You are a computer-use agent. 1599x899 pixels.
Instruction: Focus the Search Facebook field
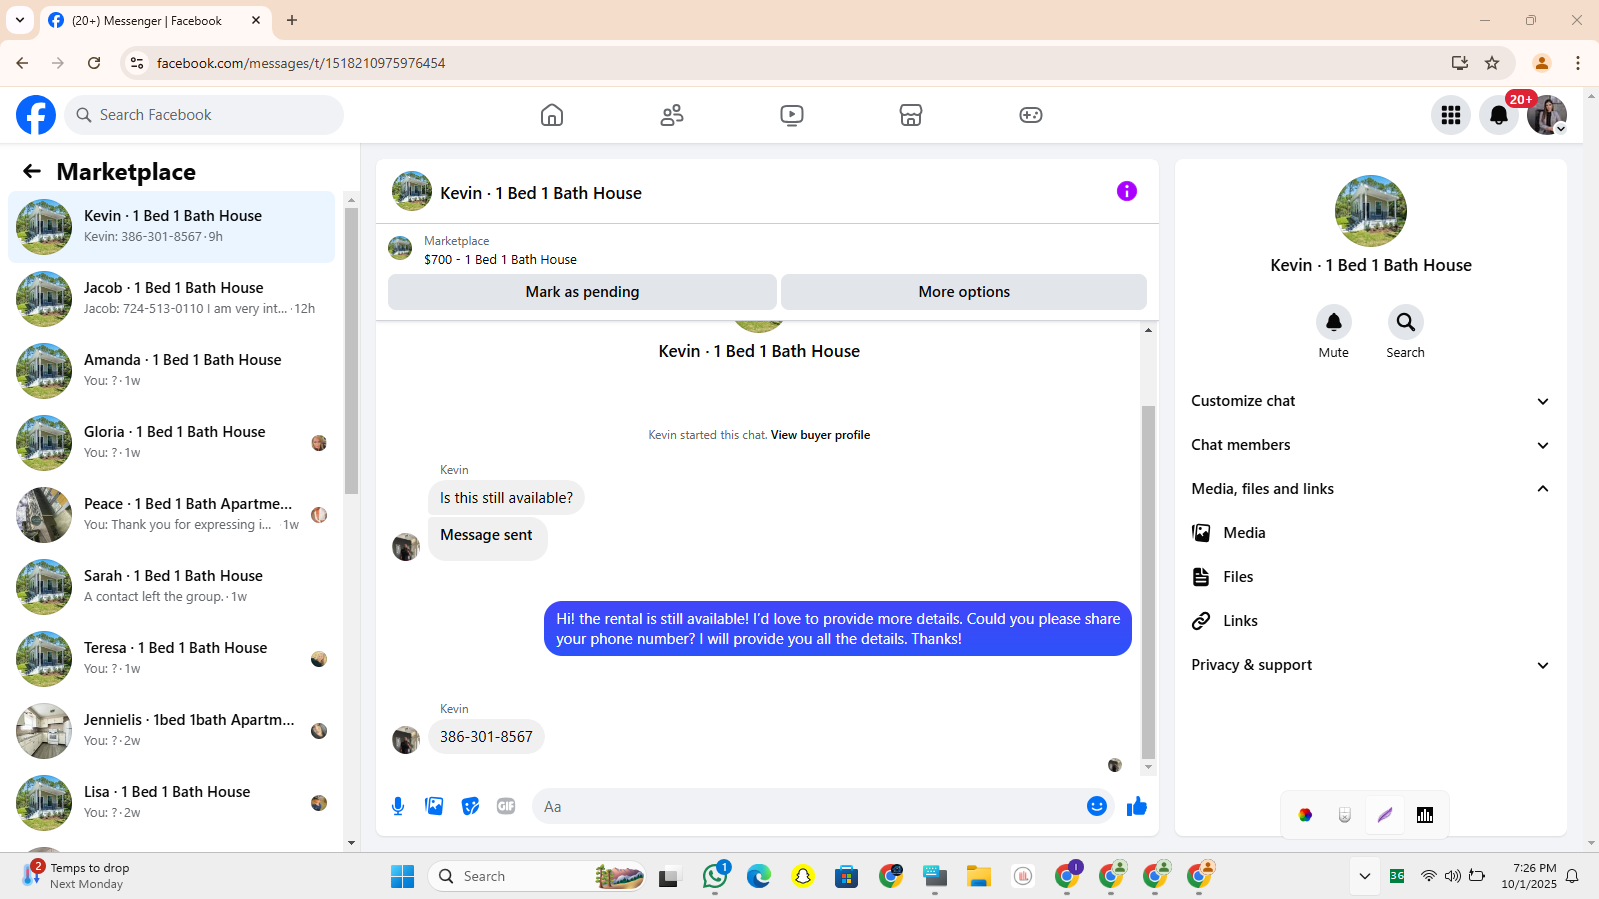tap(204, 115)
